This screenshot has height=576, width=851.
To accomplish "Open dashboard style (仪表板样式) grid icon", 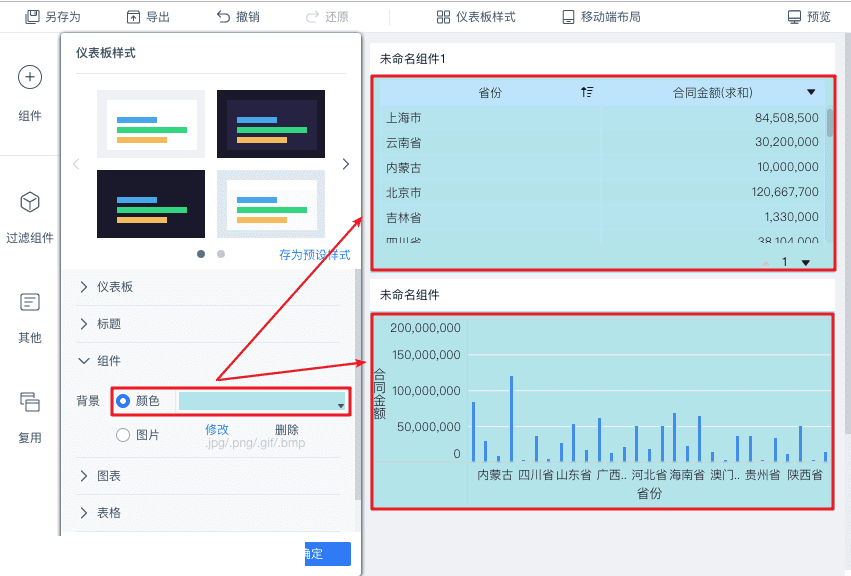I will [443, 17].
